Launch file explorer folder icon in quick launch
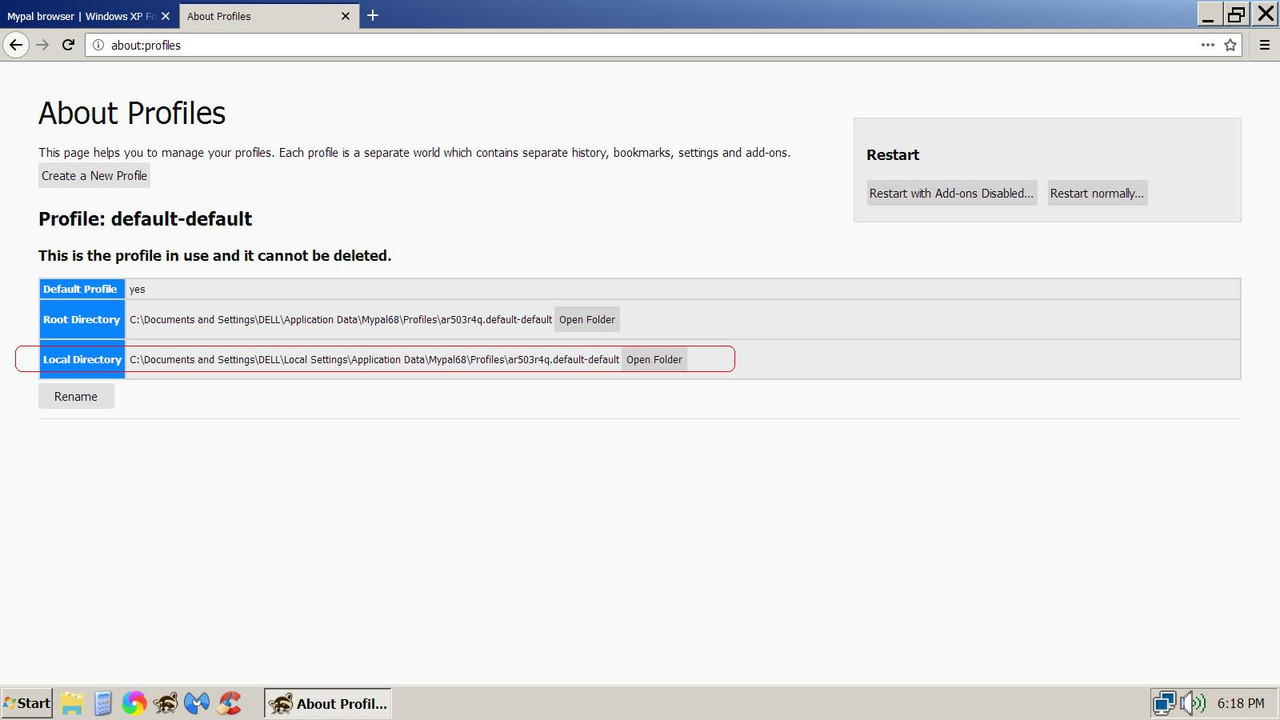1280x720 pixels. tap(71, 703)
